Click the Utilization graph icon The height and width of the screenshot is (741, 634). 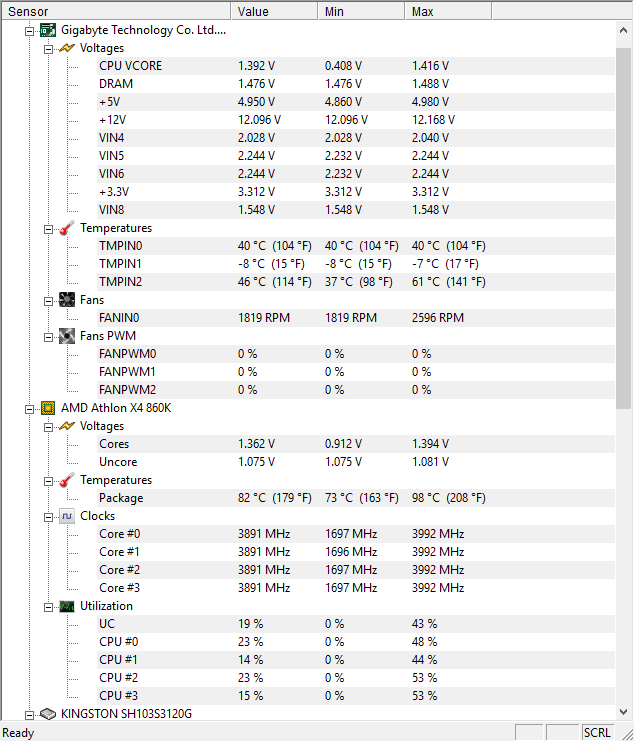point(67,606)
